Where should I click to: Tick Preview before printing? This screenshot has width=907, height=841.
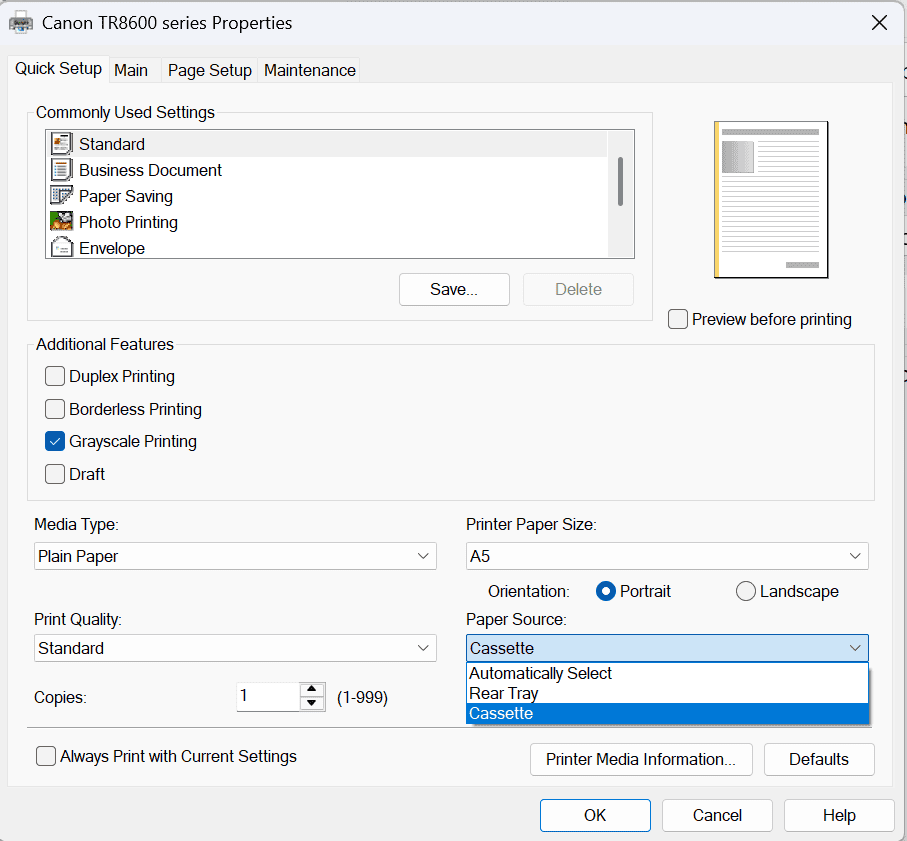tap(678, 320)
